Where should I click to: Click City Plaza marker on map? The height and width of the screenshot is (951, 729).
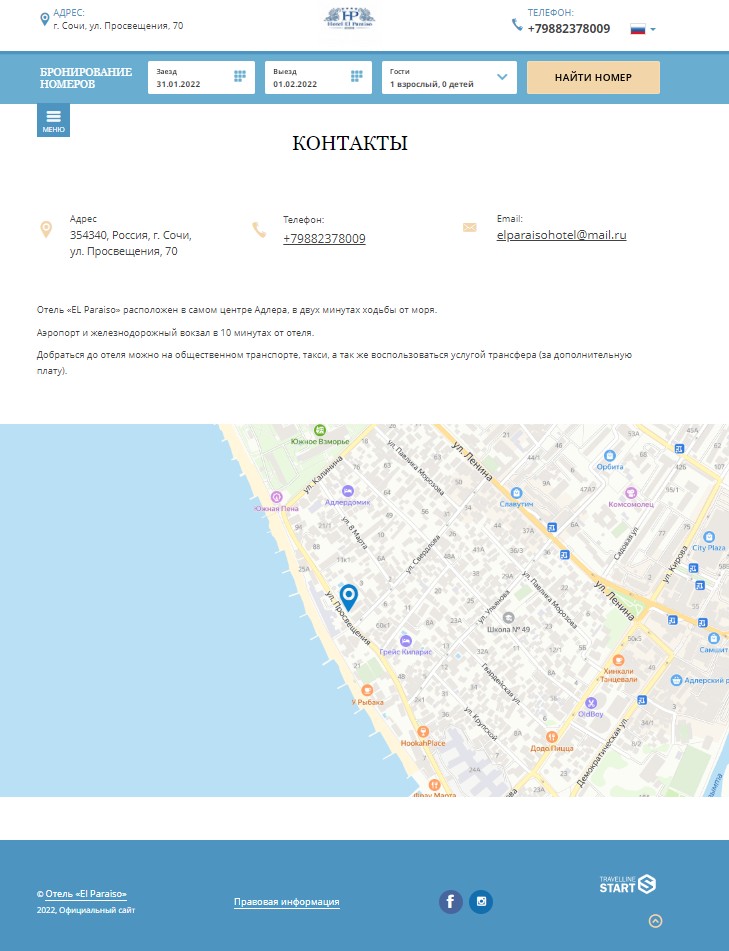[x=708, y=537]
